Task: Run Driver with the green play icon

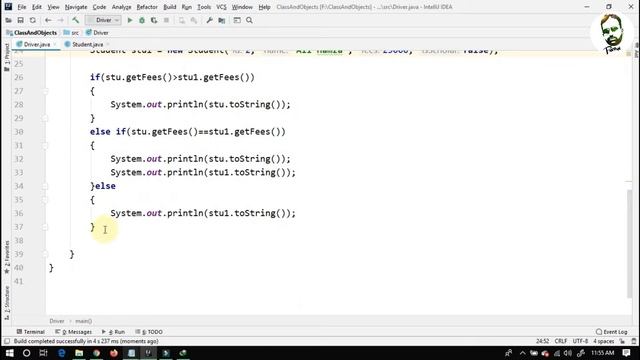Action: (x=130, y=20)
